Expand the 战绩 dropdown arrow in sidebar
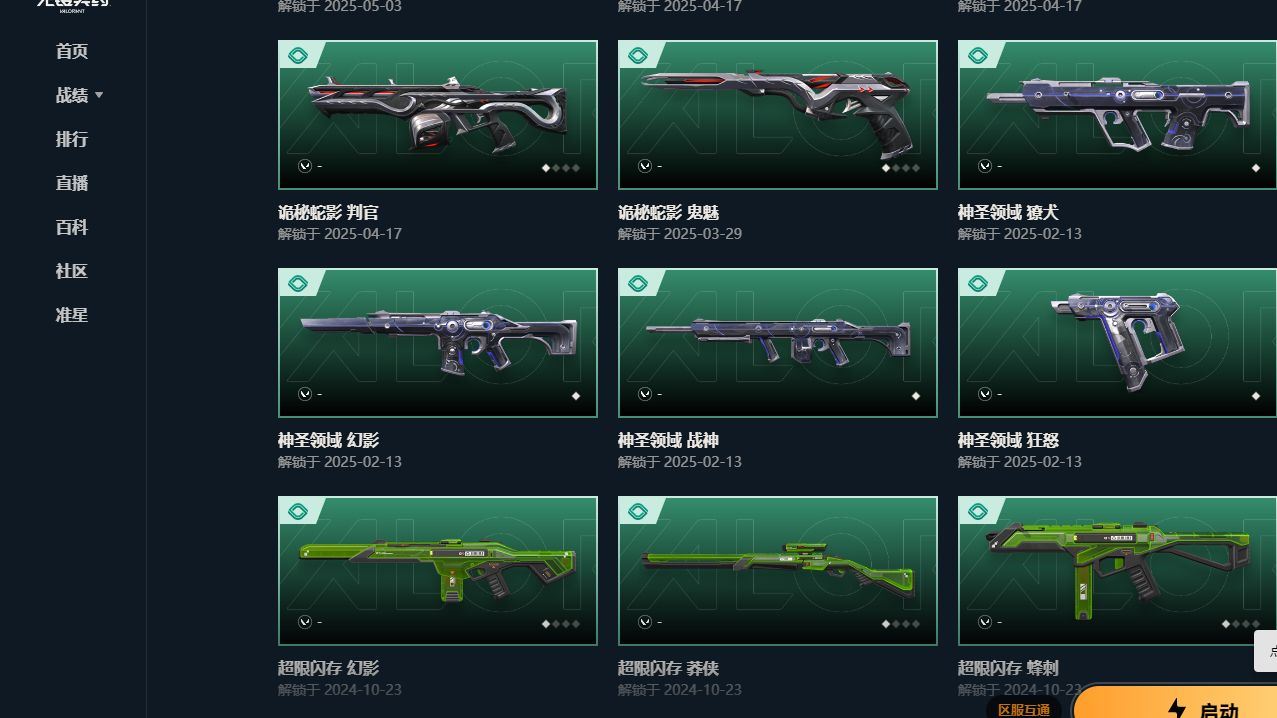The image size is (1277, 718). click(x=99, y=95)
